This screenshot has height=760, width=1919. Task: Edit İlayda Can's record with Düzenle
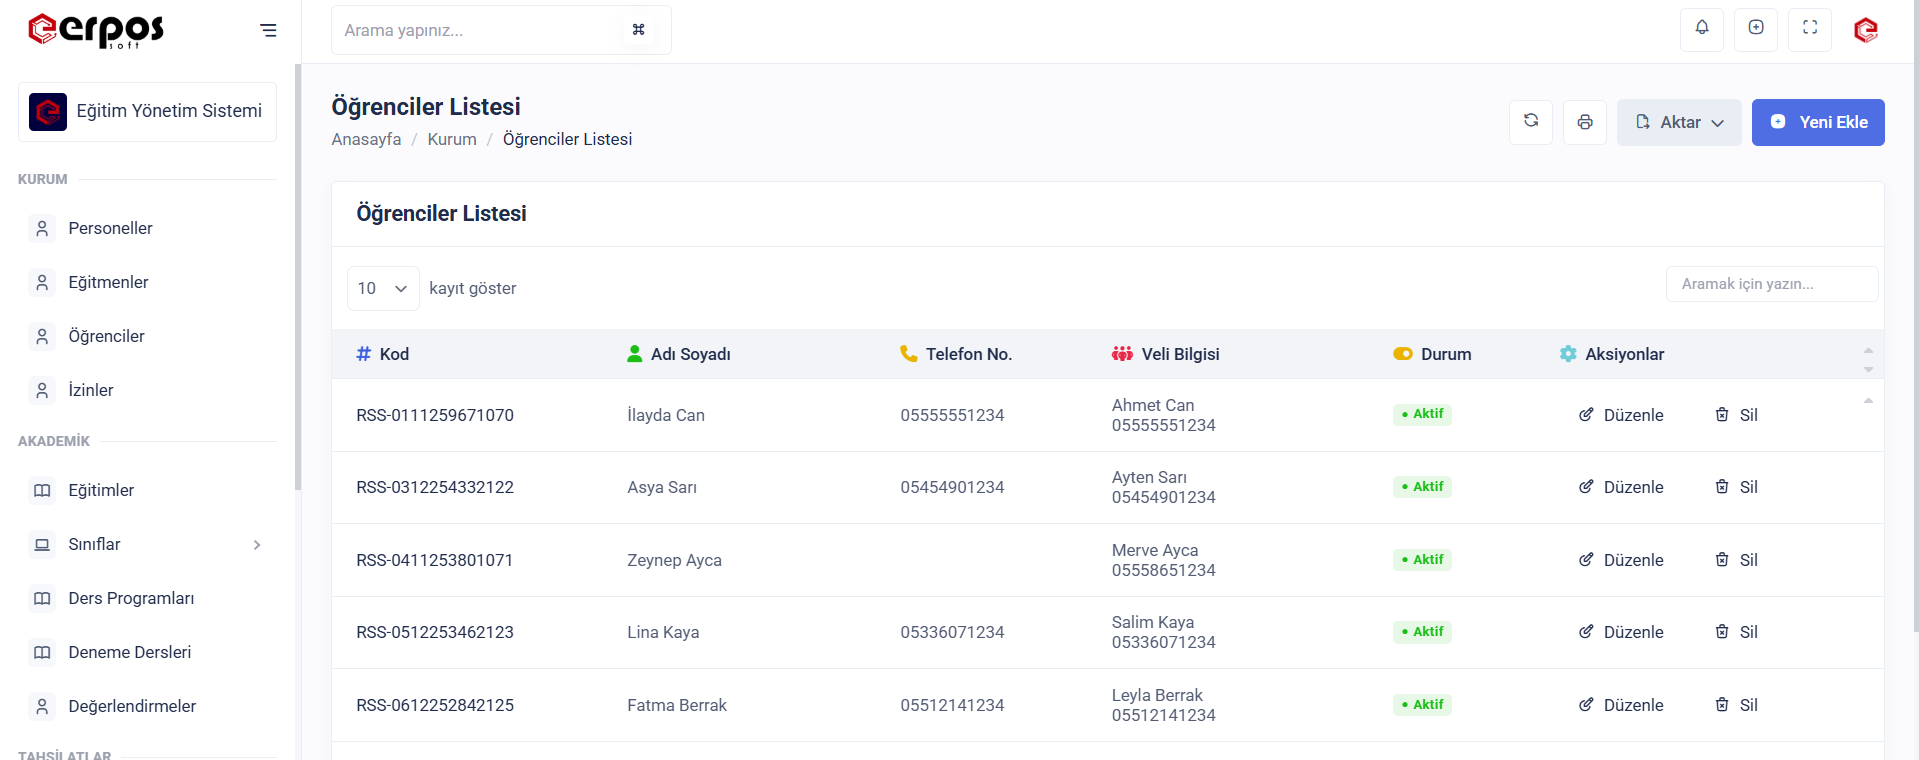point(1621,415)
